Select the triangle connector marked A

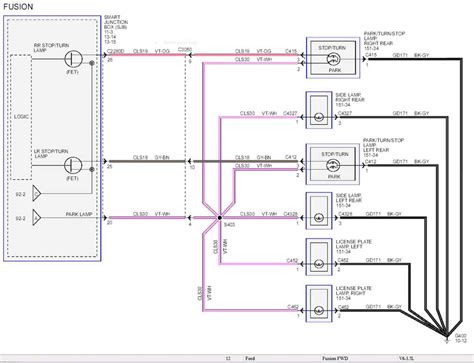(36, 218)
